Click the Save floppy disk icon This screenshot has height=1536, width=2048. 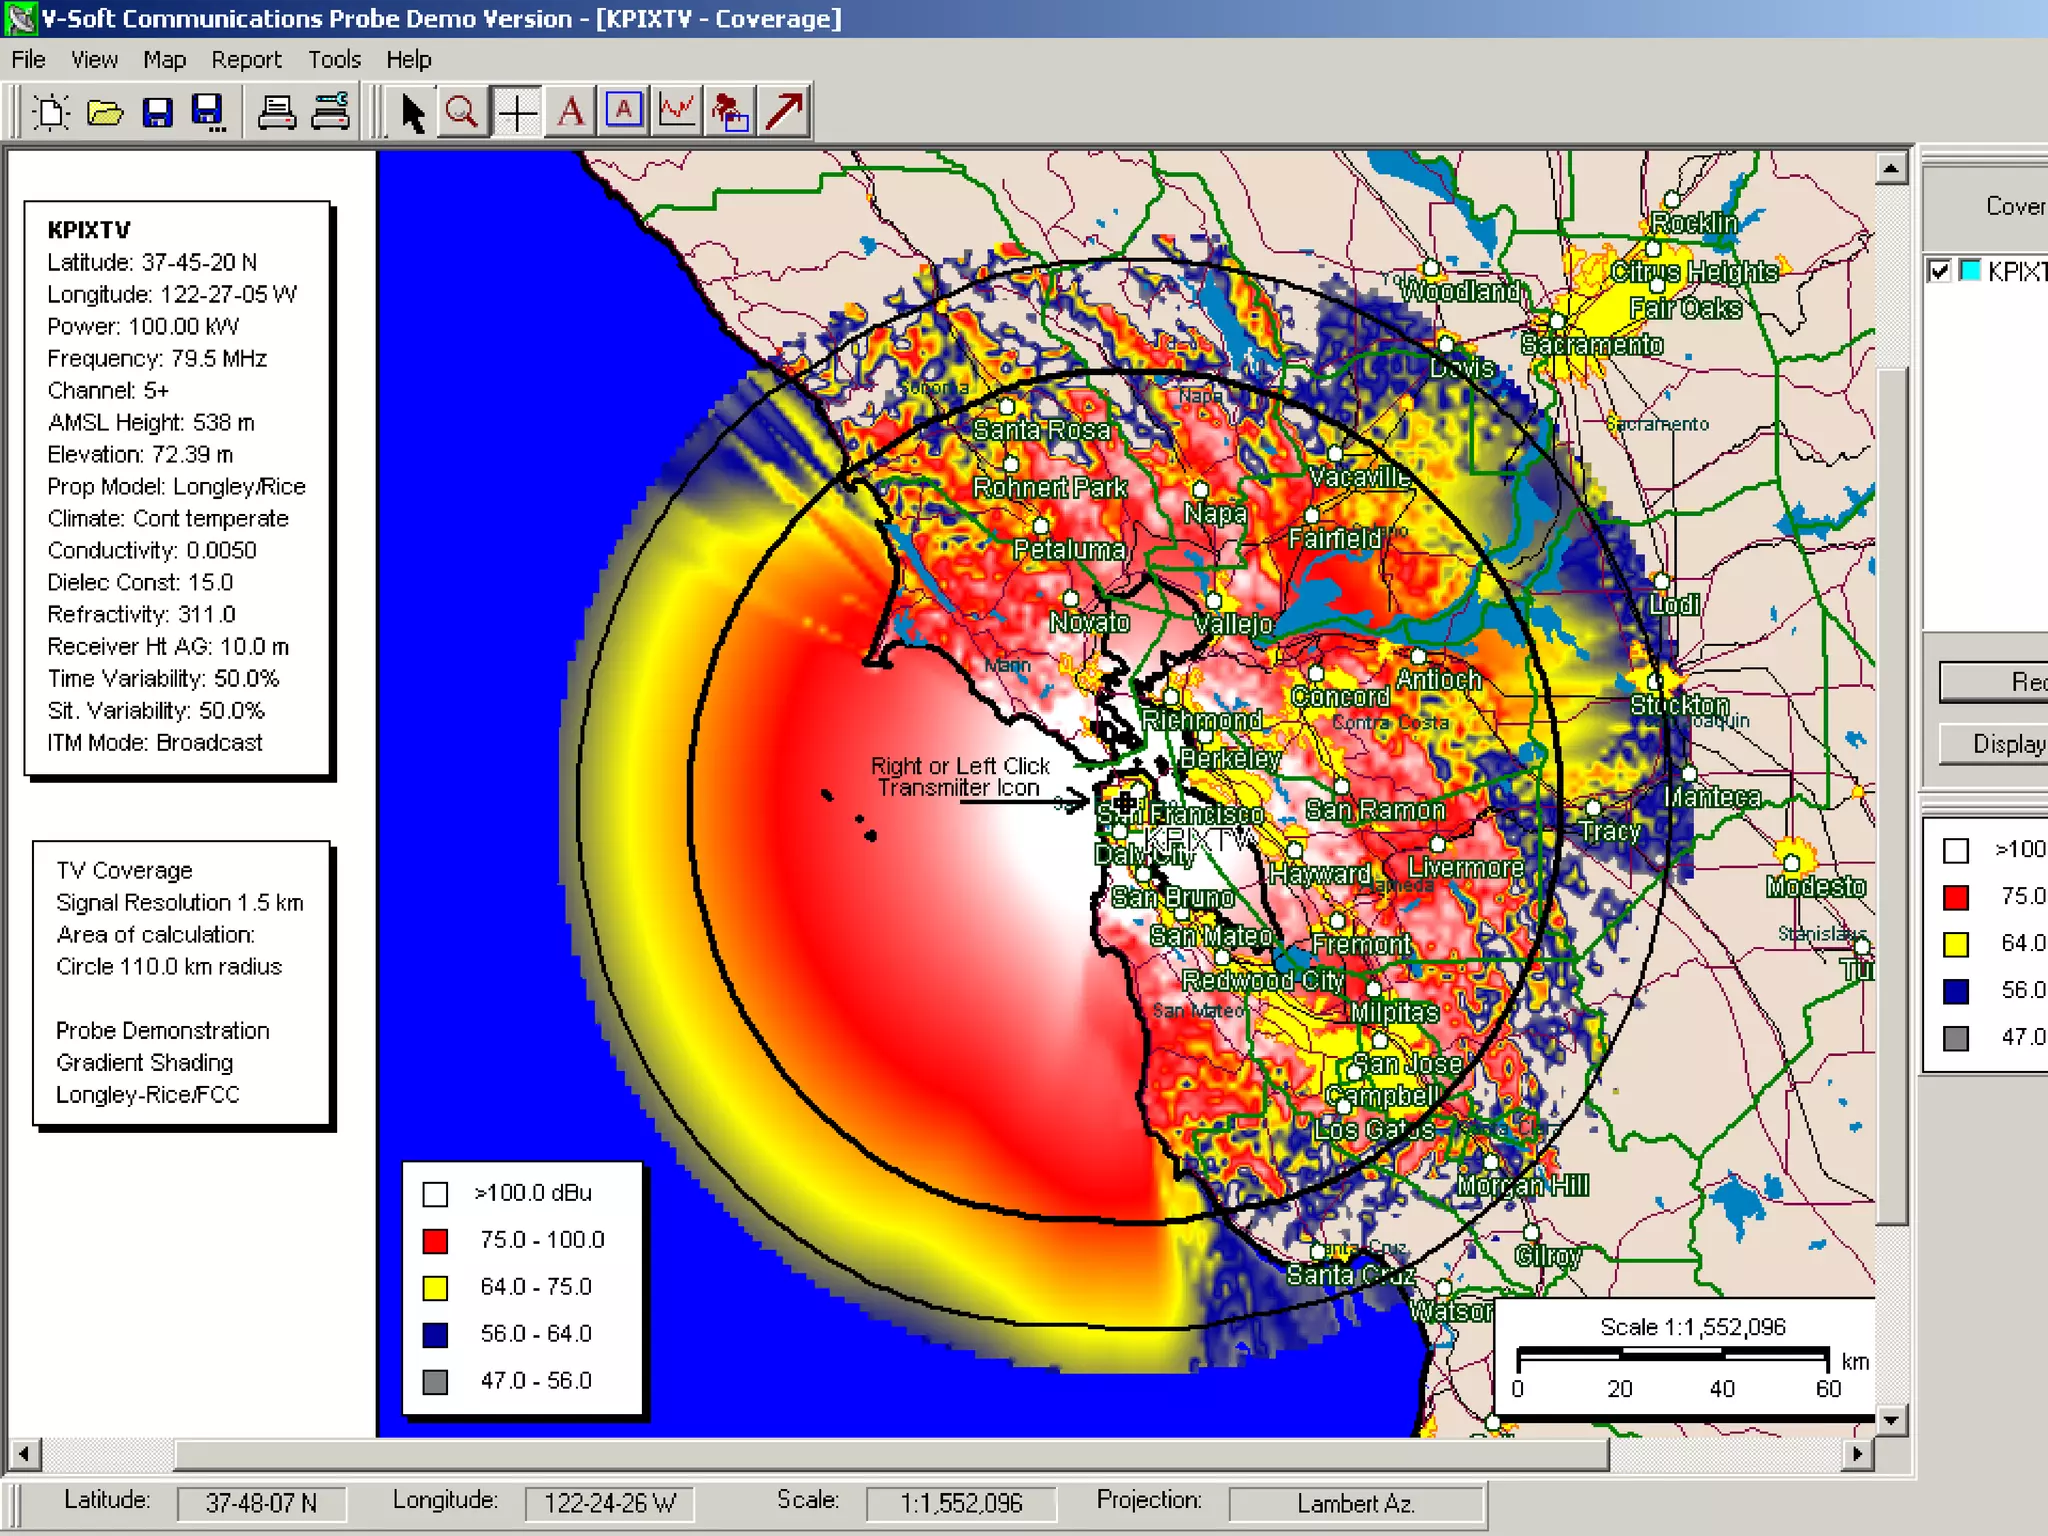tap(157, 111)
